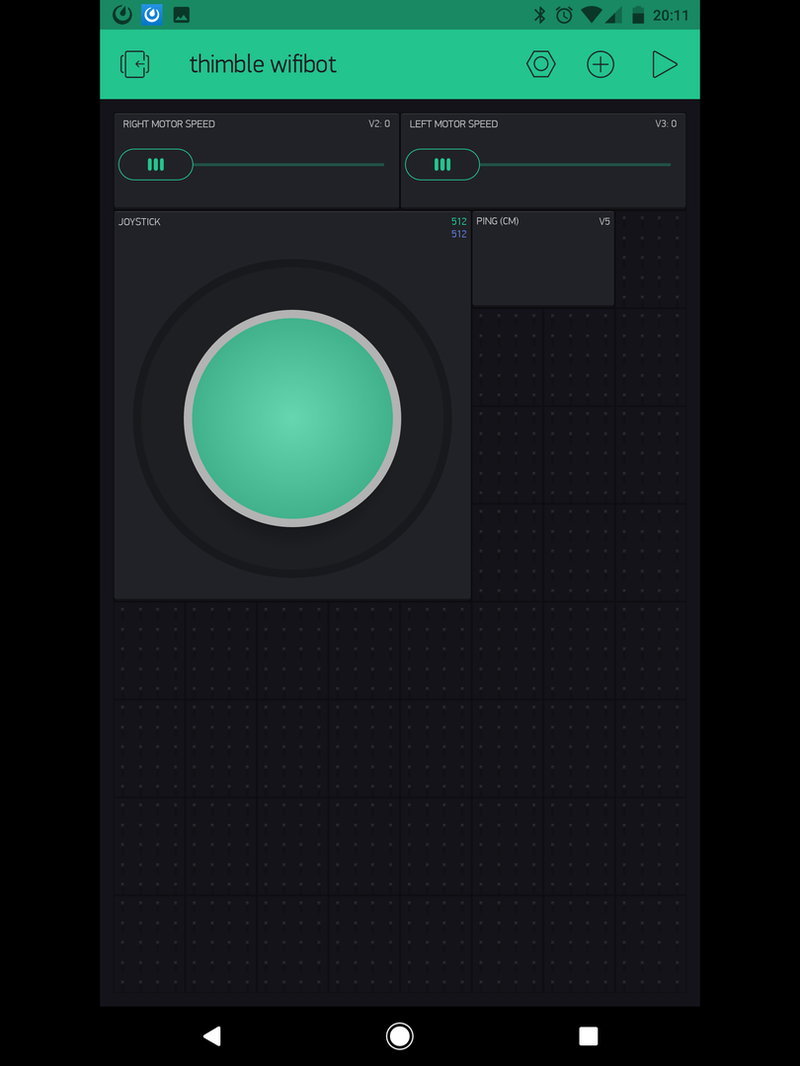Tap the battery status icon
Image resolution: width=800 pixels, height=1066 pixels.
click(638, 15)
